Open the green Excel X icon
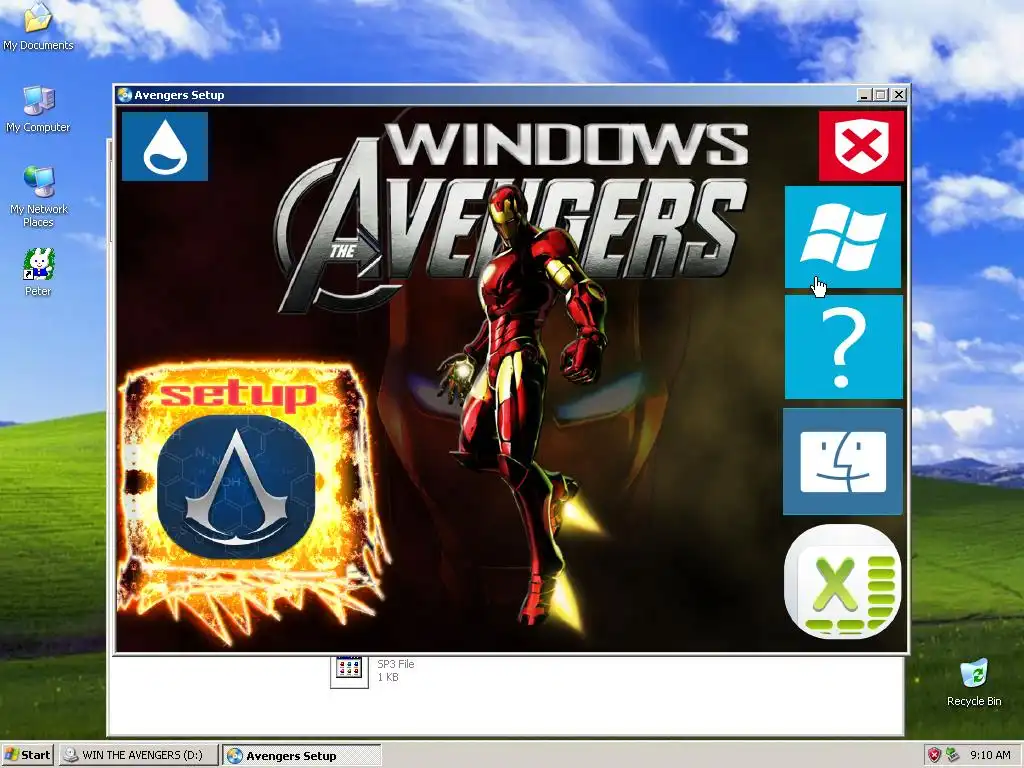 843,581
